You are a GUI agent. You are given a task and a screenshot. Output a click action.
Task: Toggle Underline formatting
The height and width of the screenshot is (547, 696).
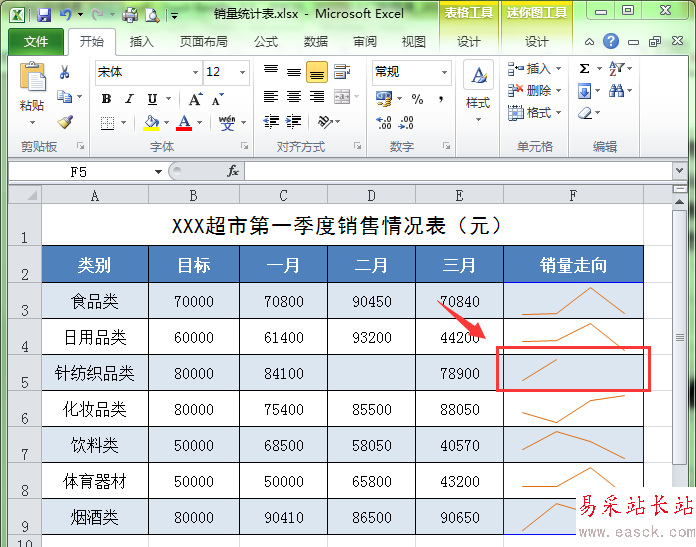(x=152, y=99)
